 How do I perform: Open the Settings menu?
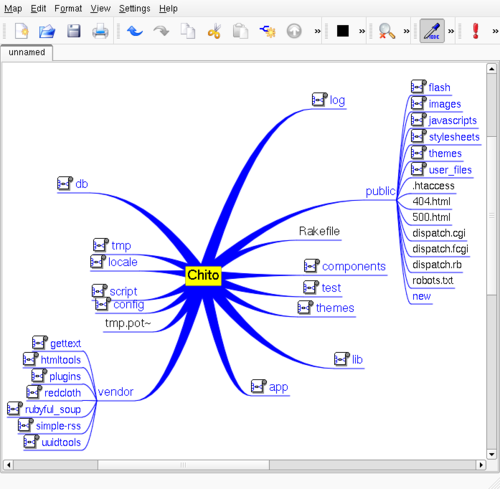[134, 9]
